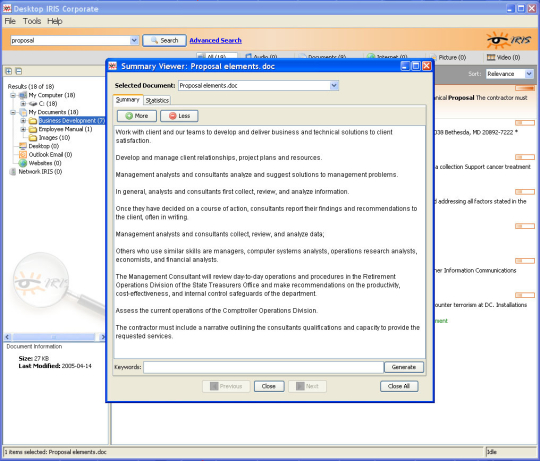540x461 pixels.
Task: Click the Idle status indicator
Action: pos(492,452)
